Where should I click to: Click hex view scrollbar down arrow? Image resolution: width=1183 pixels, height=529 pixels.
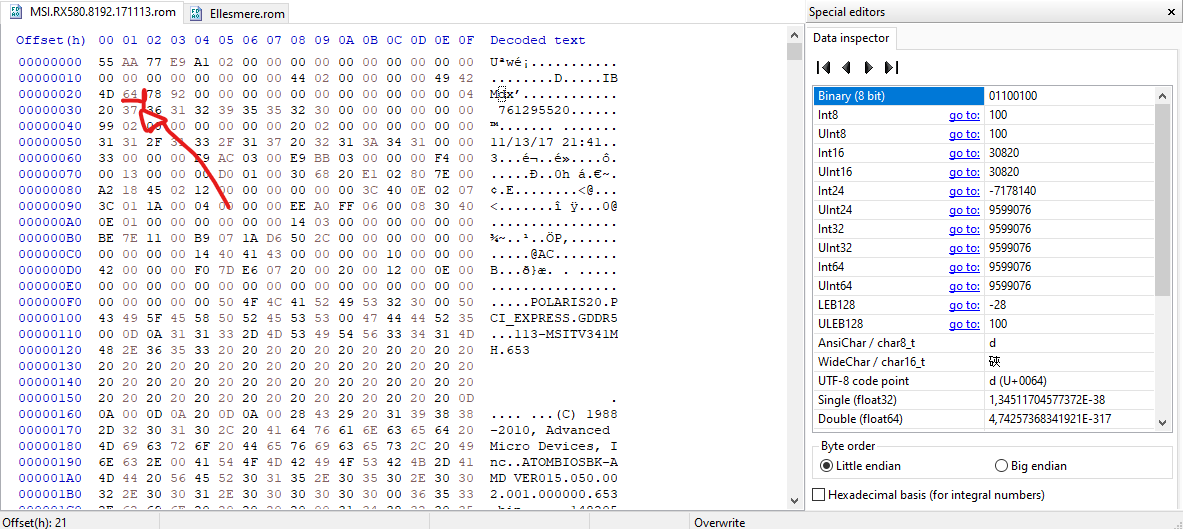pyautogui.click(x=794, y=500)
